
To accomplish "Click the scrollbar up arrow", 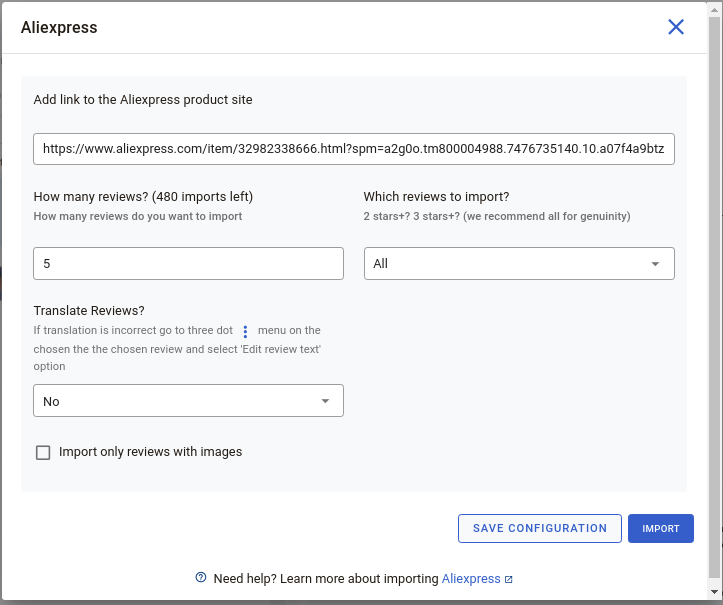I will point(714,10).
